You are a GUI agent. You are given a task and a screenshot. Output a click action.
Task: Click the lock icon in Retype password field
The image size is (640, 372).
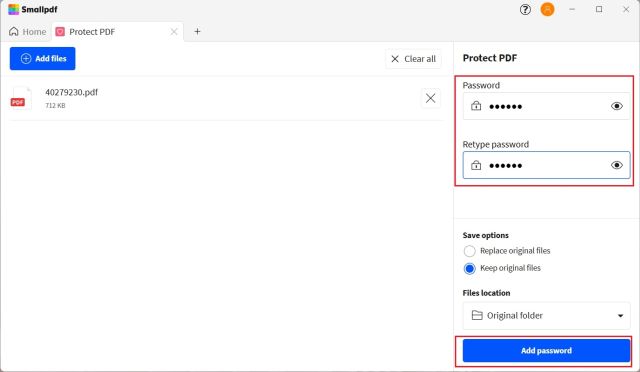[476, 165]
